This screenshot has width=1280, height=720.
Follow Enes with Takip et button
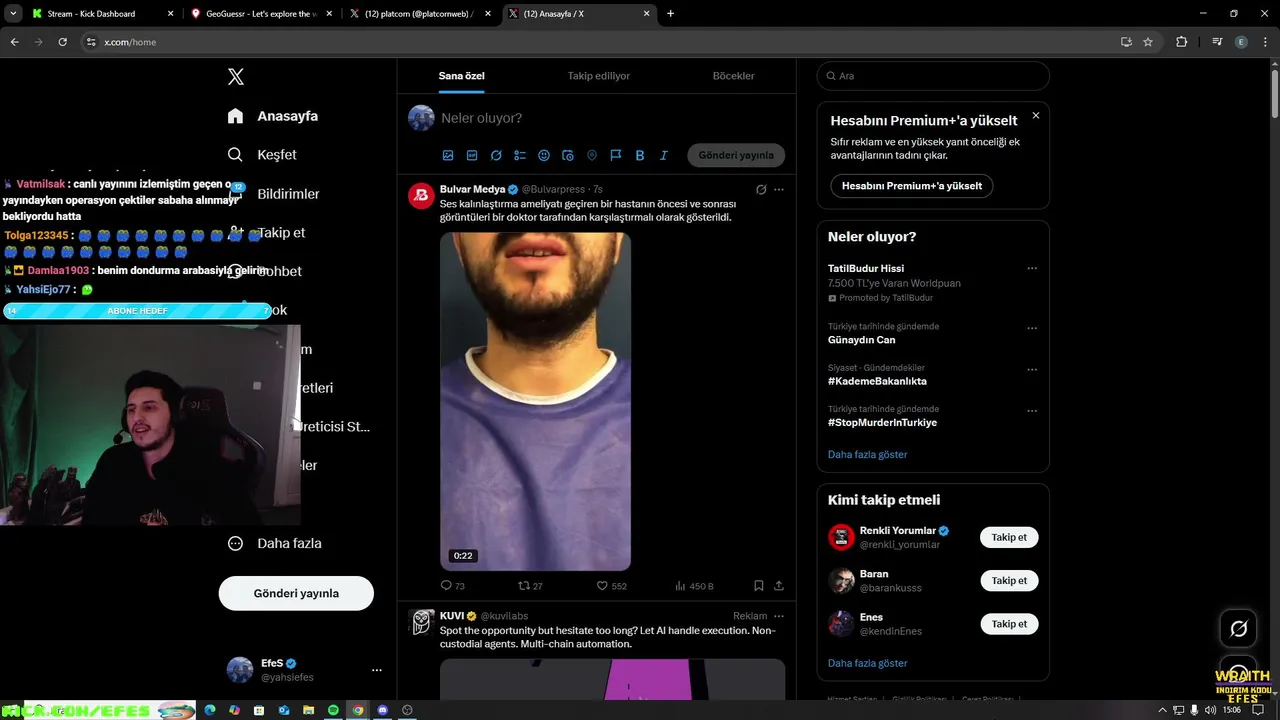pyautogui.click(x=1009, y=624)
